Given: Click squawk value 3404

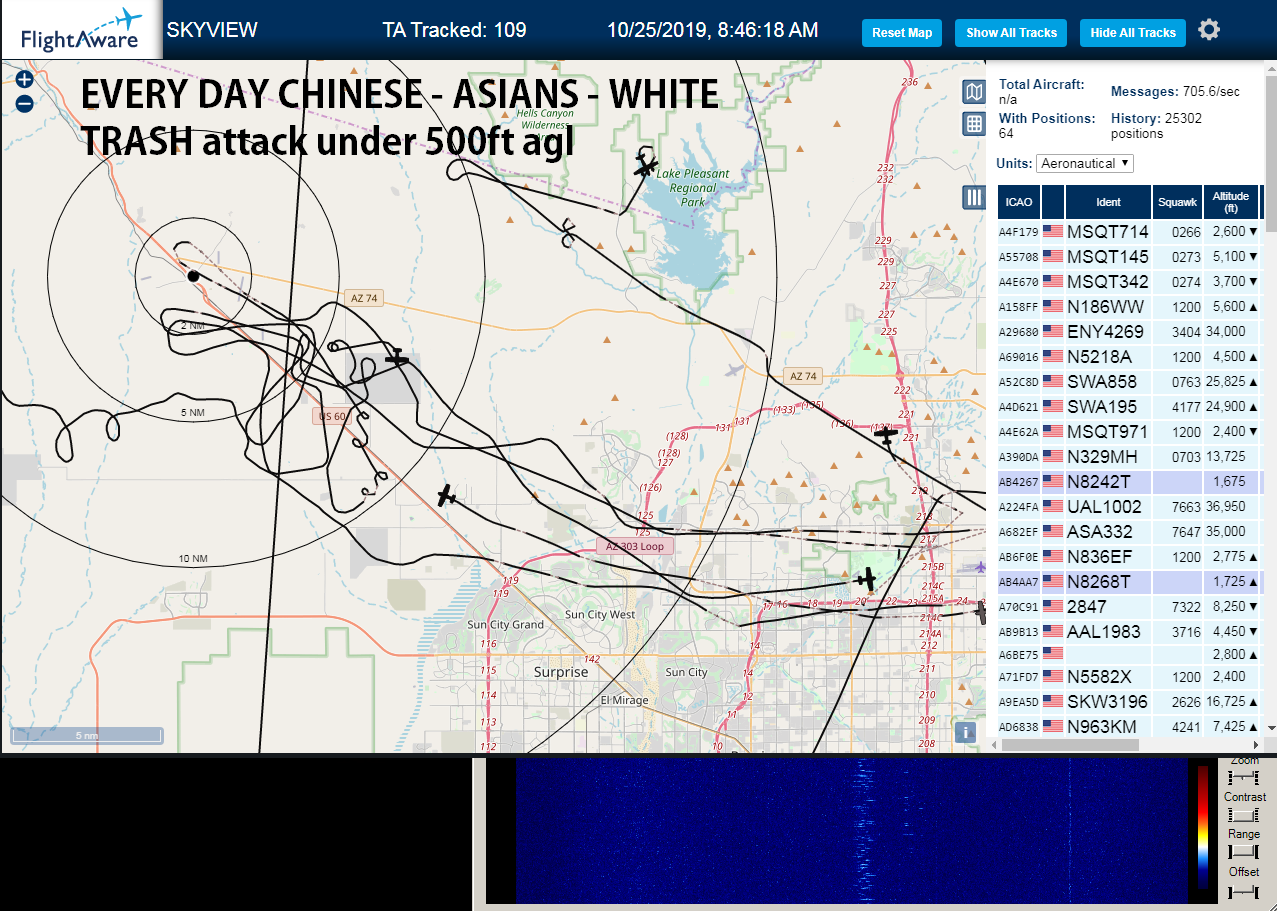Looking at the screenshot, I should 1186,332.
